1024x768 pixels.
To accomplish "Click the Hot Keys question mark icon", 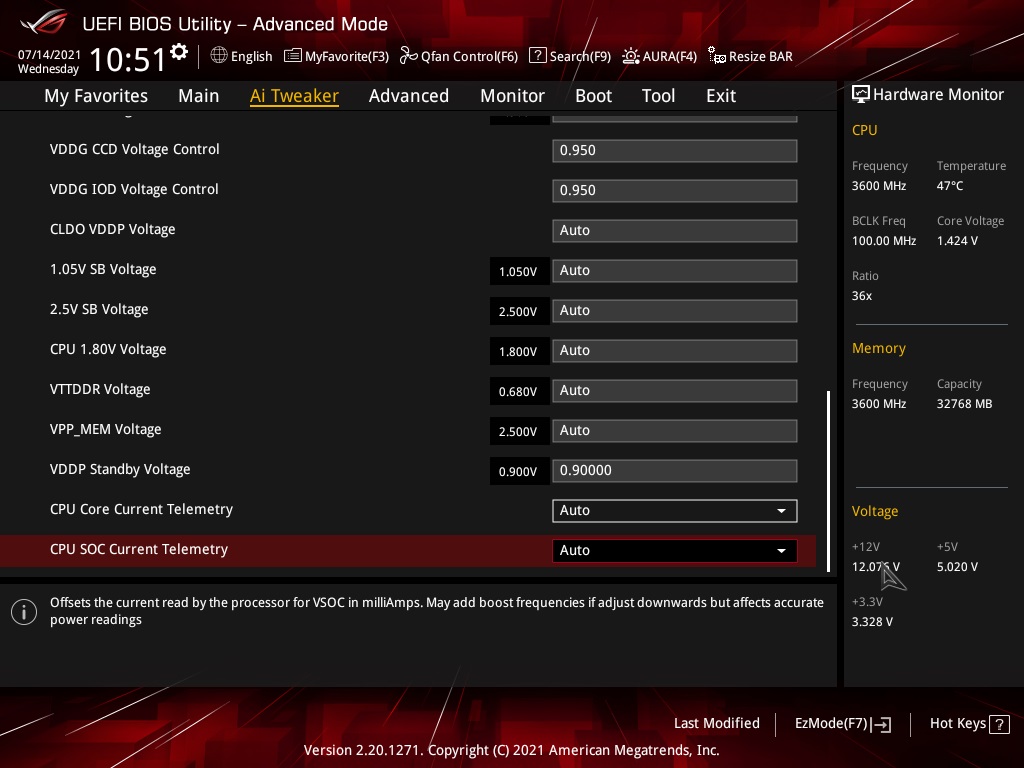I will [999, 724].
